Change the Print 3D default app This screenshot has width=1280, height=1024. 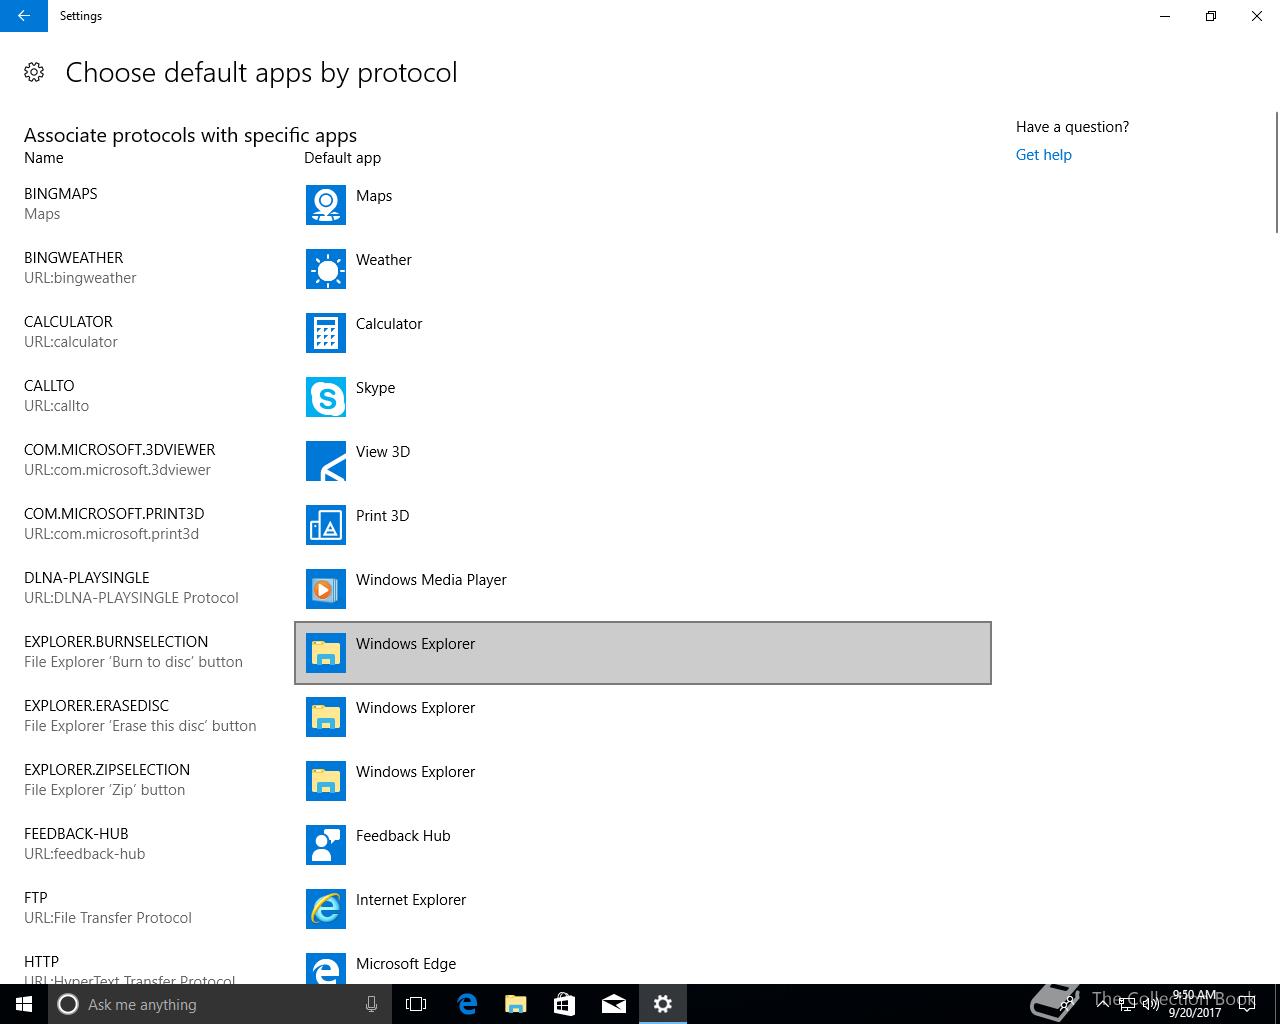click(x=643, y=525)
